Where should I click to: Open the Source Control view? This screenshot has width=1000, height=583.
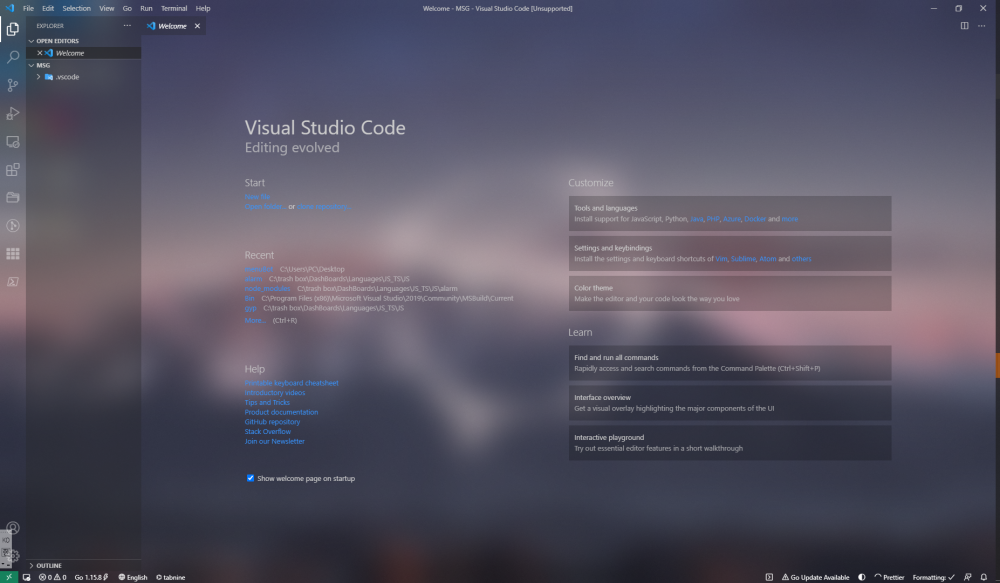(13, 85)
